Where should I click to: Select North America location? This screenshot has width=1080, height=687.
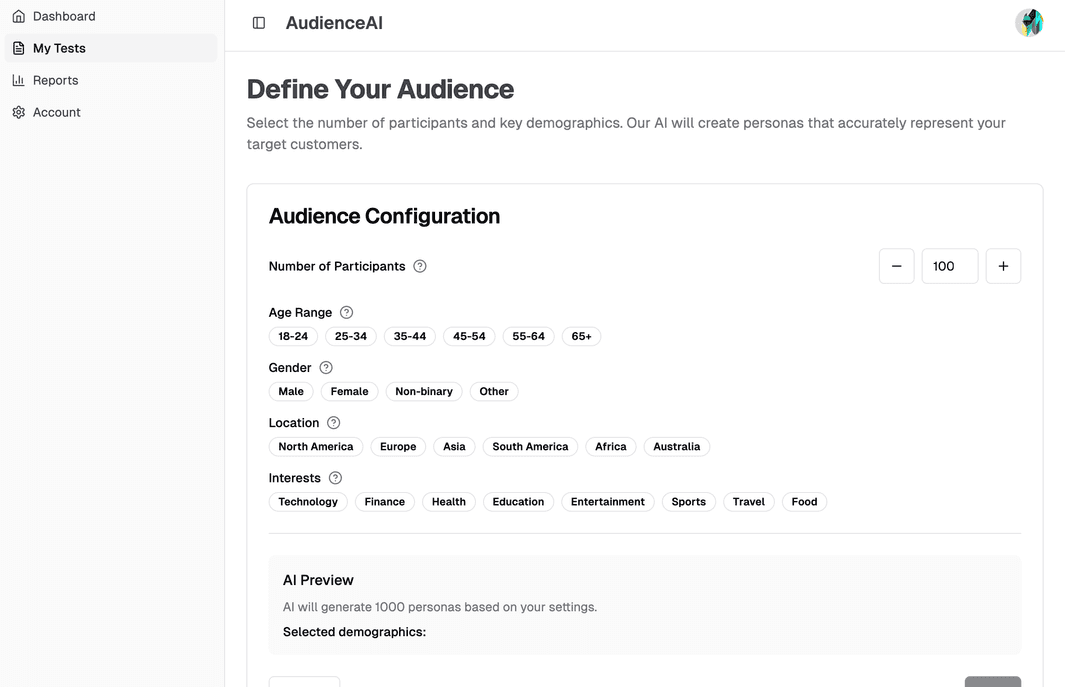315,447
